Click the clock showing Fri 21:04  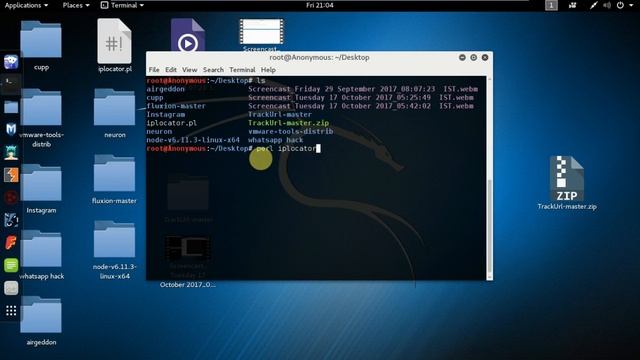coord(320,5)
